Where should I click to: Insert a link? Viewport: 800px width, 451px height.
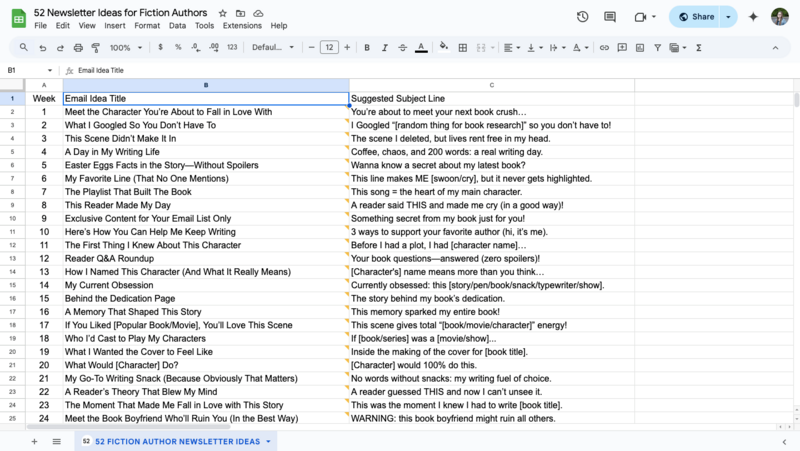604,47
